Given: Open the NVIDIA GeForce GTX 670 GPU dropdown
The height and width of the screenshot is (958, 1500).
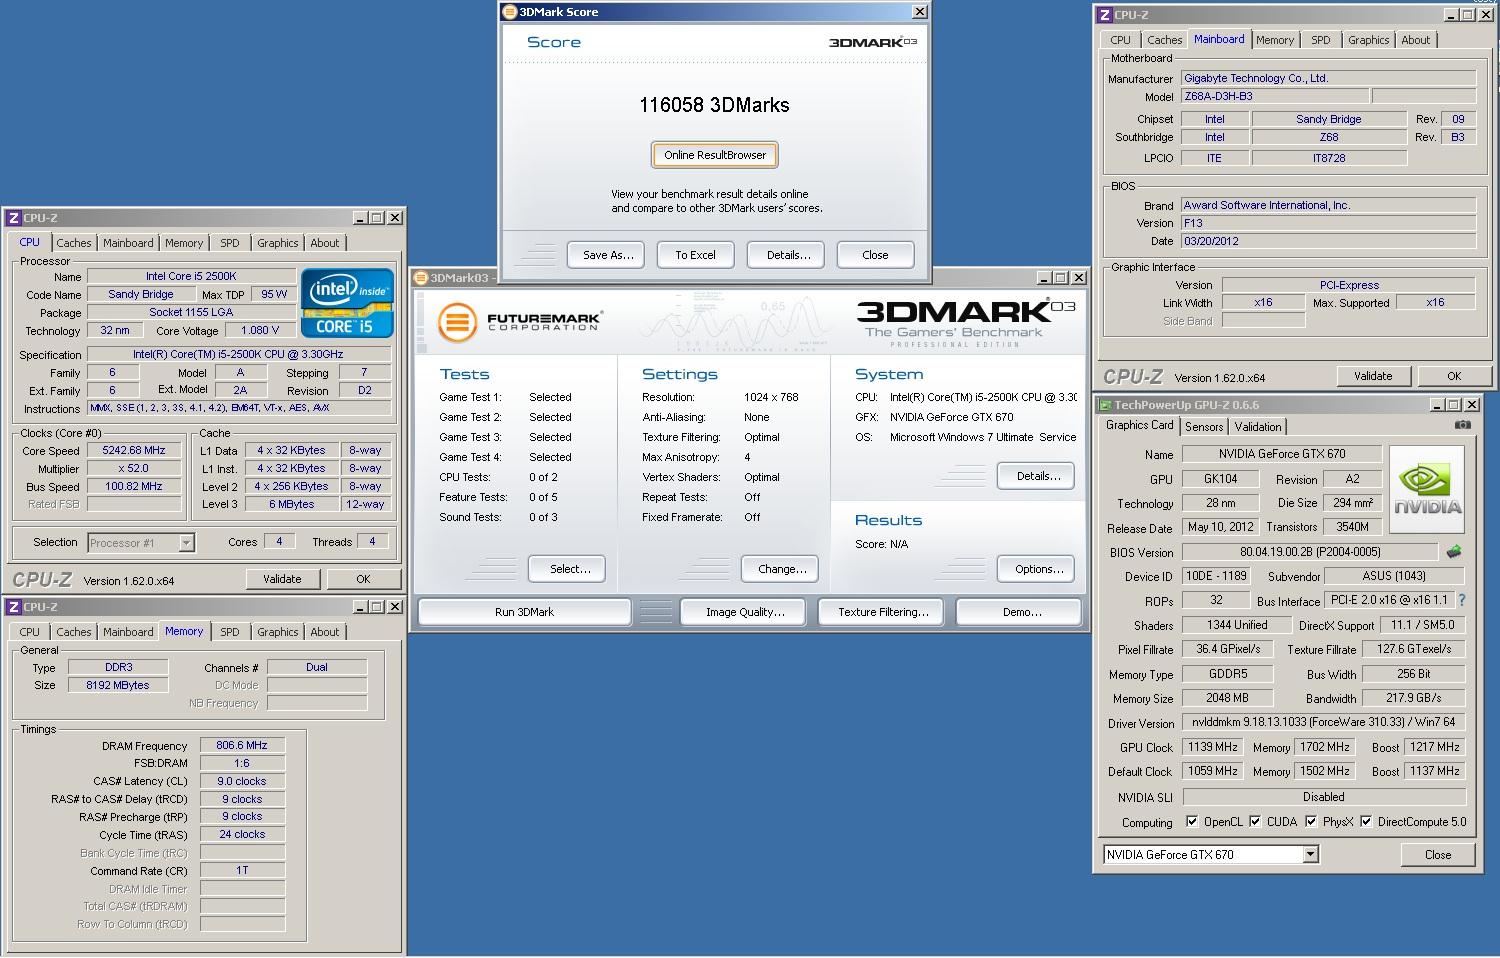Looking at the screenshot, I should pyautogui.click(x=1310, y=855).
